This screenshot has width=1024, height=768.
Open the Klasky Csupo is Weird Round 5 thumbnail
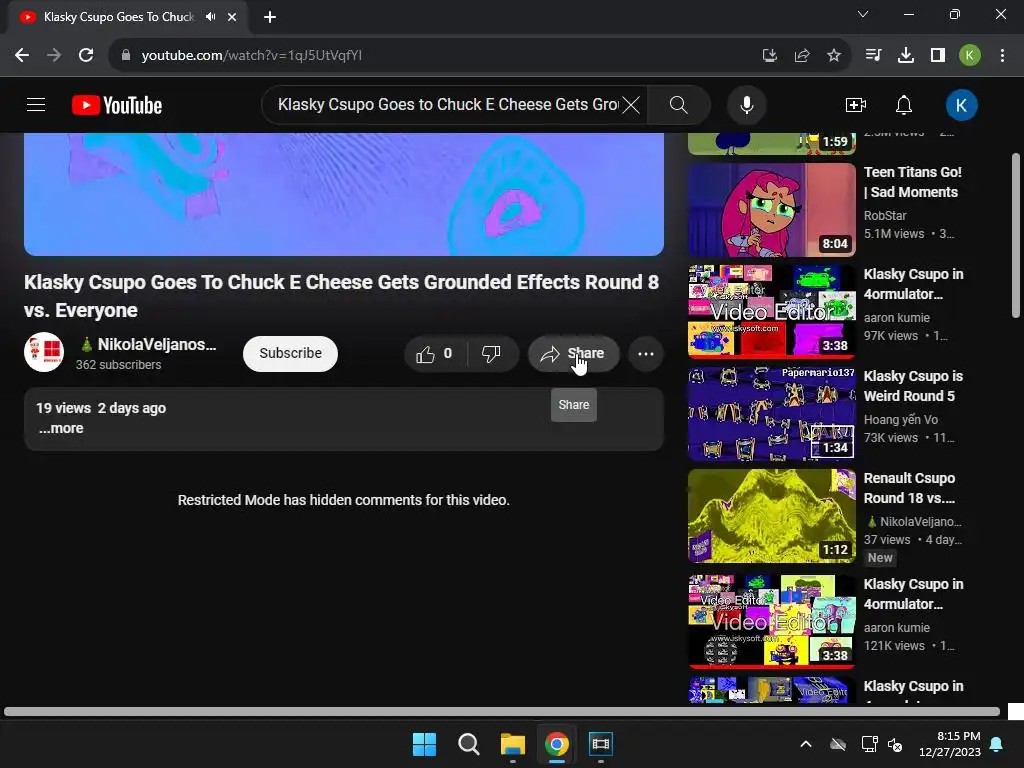coord(771,413)
